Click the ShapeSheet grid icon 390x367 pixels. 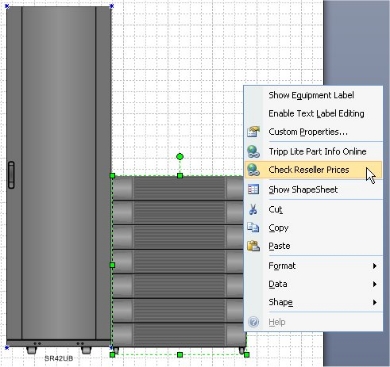253,189
